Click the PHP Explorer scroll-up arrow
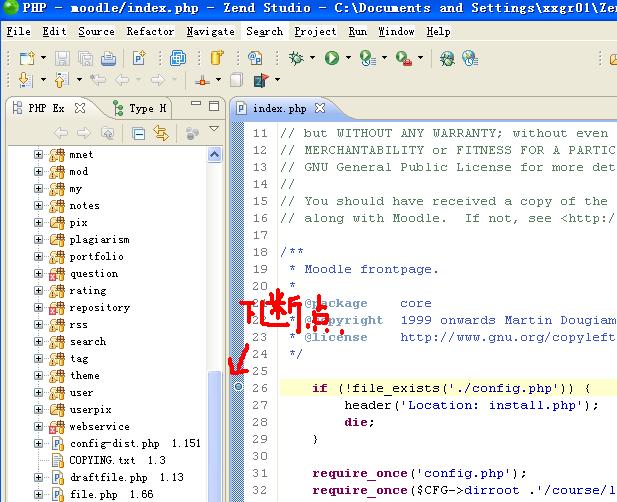 click(214, 155)
